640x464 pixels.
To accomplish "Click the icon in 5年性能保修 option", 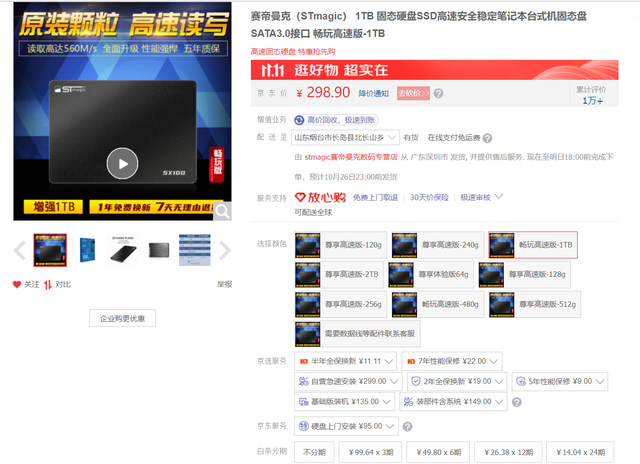I will [x=521, y=381].
